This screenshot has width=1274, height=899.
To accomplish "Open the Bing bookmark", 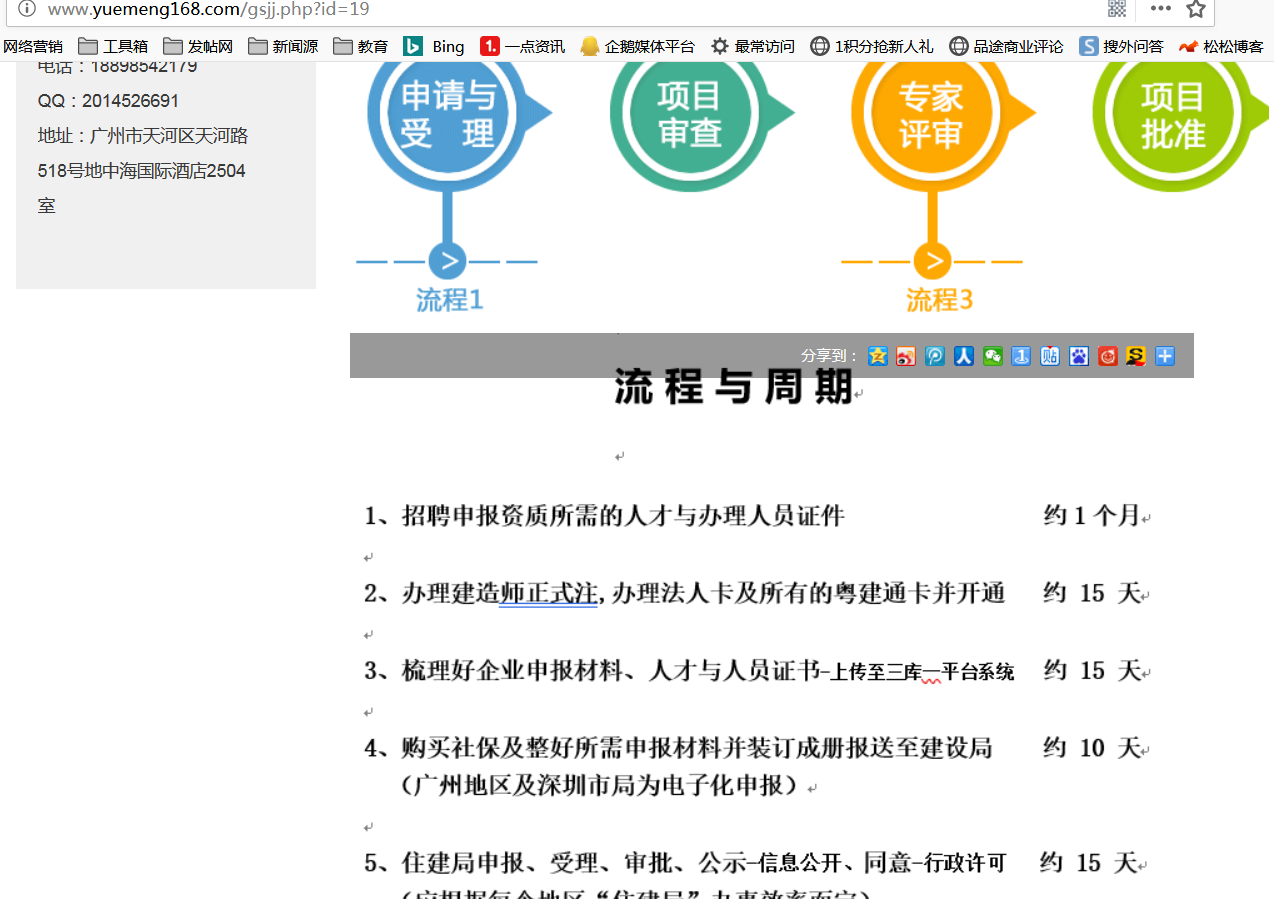I will click(x=434, y=46).
